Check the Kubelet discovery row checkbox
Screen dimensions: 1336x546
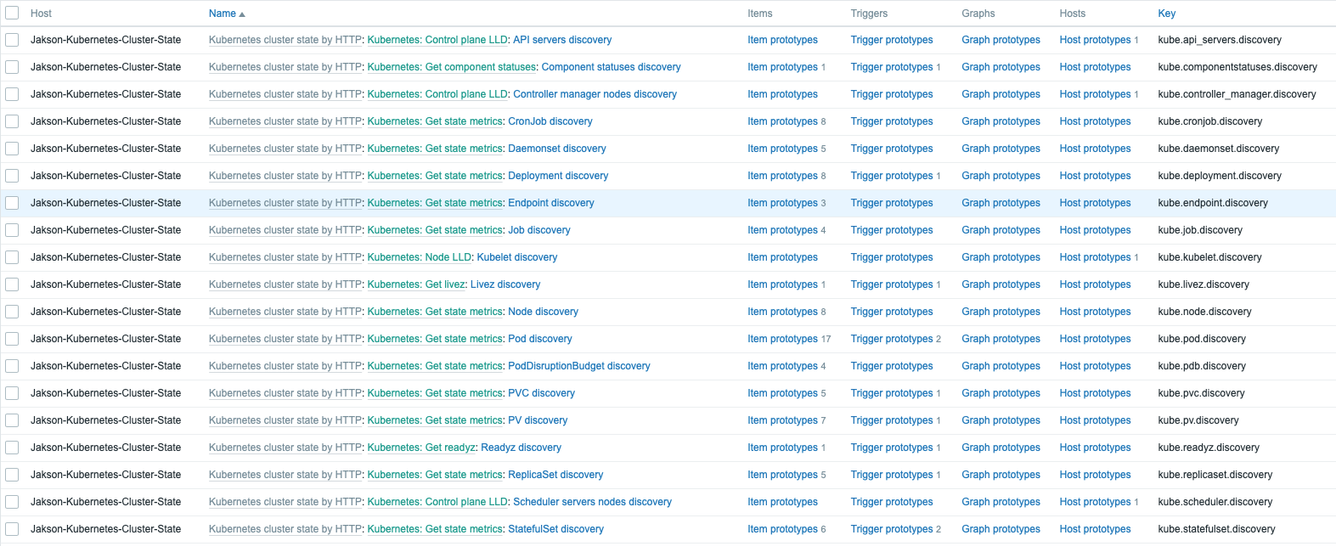12,257
